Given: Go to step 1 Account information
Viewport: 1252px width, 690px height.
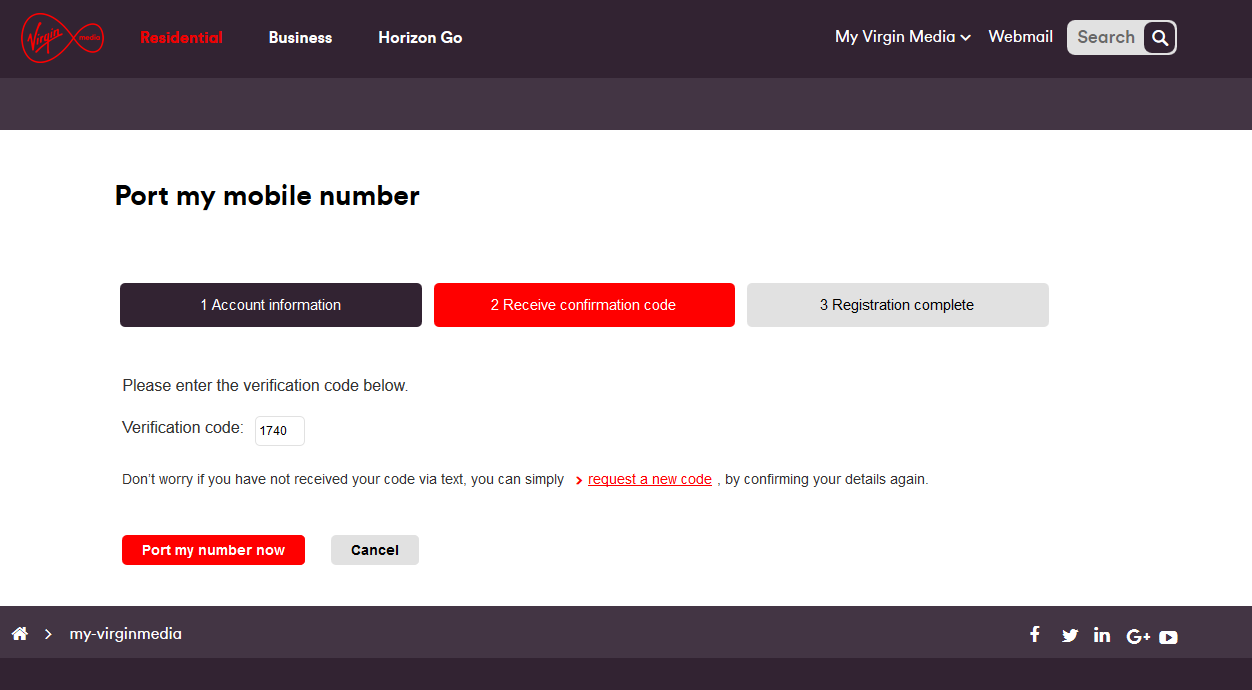Looking at the screenshot, I should [271, 305].
